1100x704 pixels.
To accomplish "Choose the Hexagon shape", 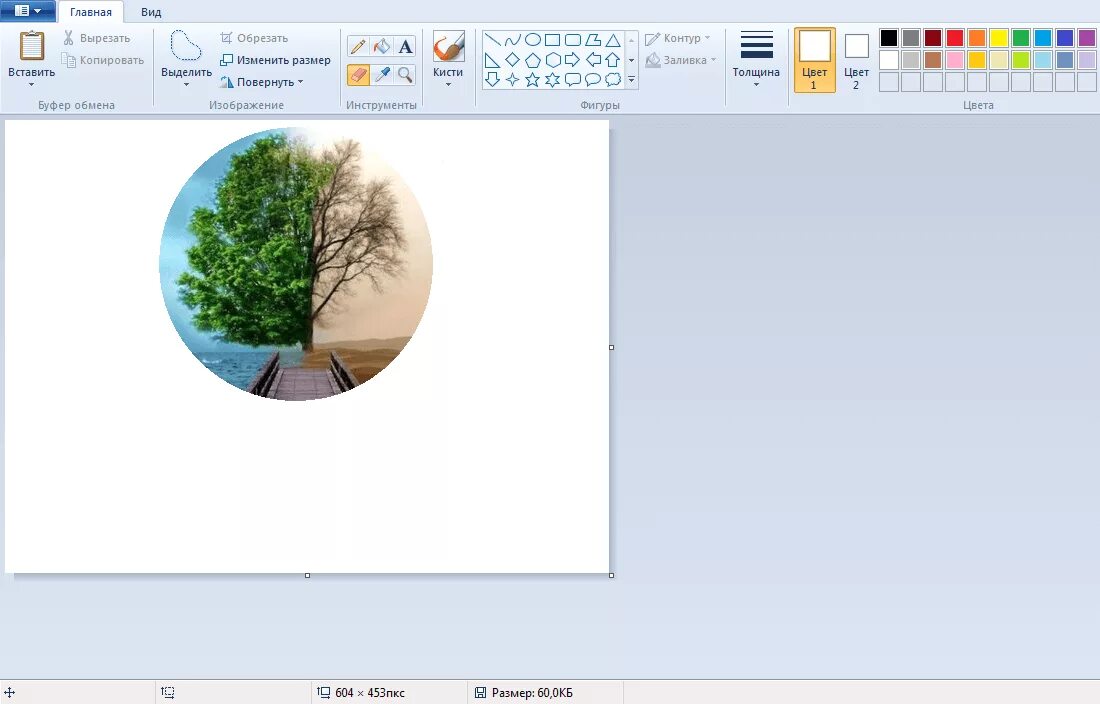I will (x=553, y=60).
